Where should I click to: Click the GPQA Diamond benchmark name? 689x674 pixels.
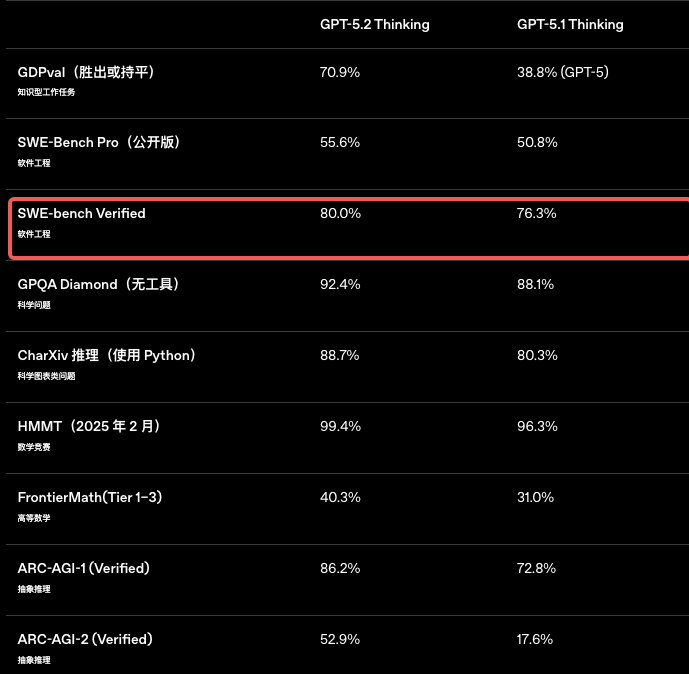point(98,285)
